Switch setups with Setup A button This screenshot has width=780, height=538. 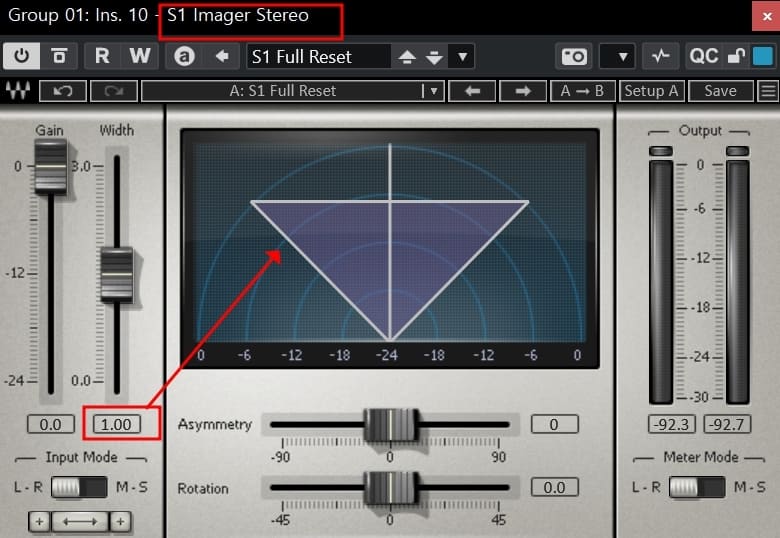coord(652,91)
